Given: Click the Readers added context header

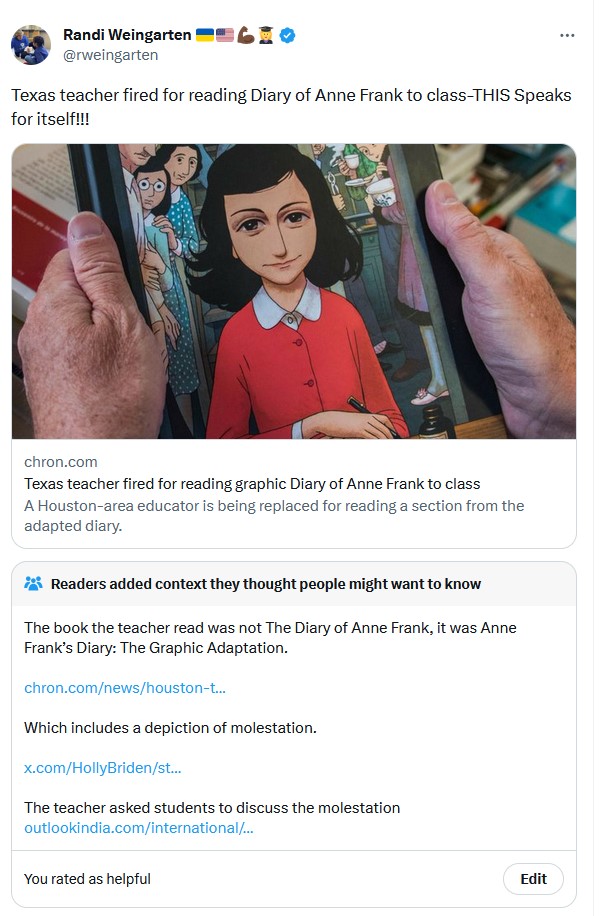Looking at the screenshot, I should tap(266, 584).
